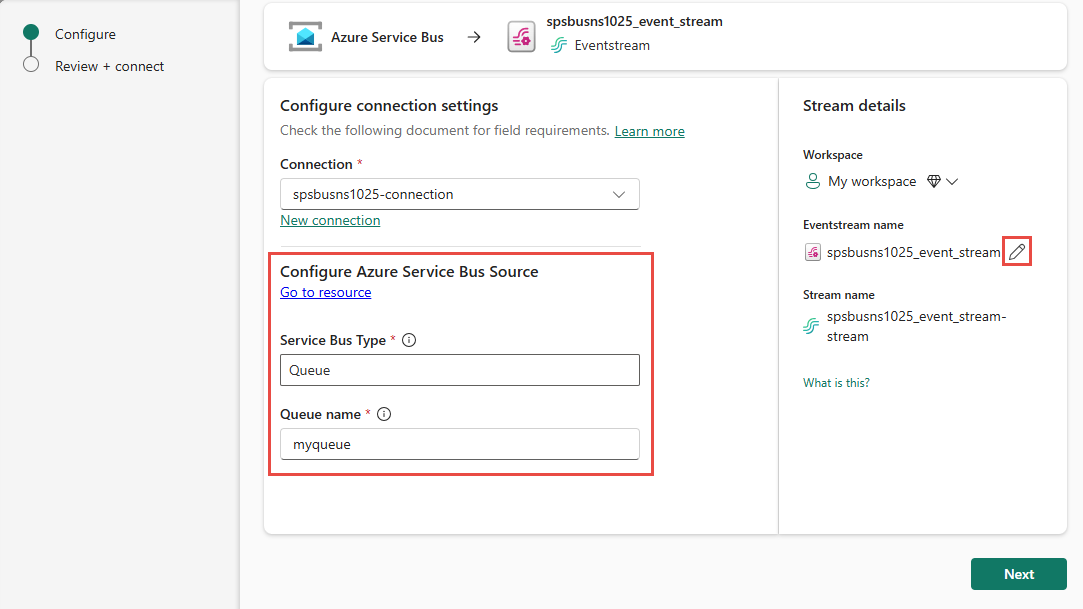Open the Service Bus Type selector
Image resolution: width=1083 pixels, height=609 pixels.
[459, 370]
